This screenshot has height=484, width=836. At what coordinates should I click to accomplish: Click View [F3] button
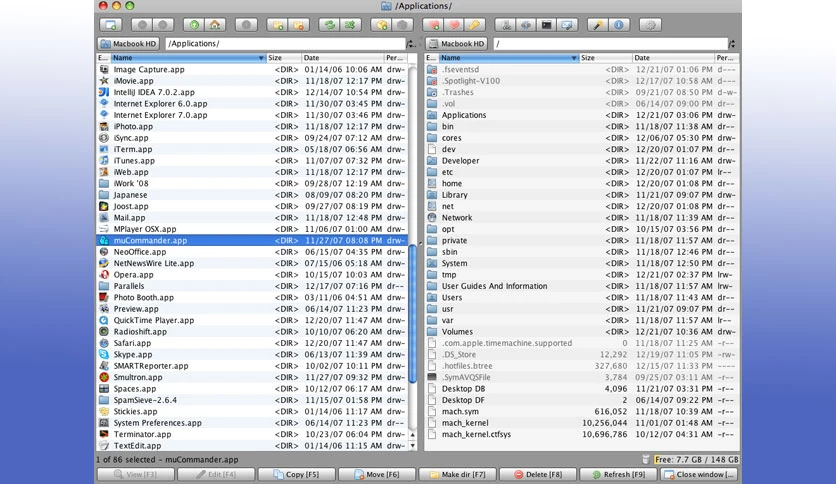tap(135, 474)
